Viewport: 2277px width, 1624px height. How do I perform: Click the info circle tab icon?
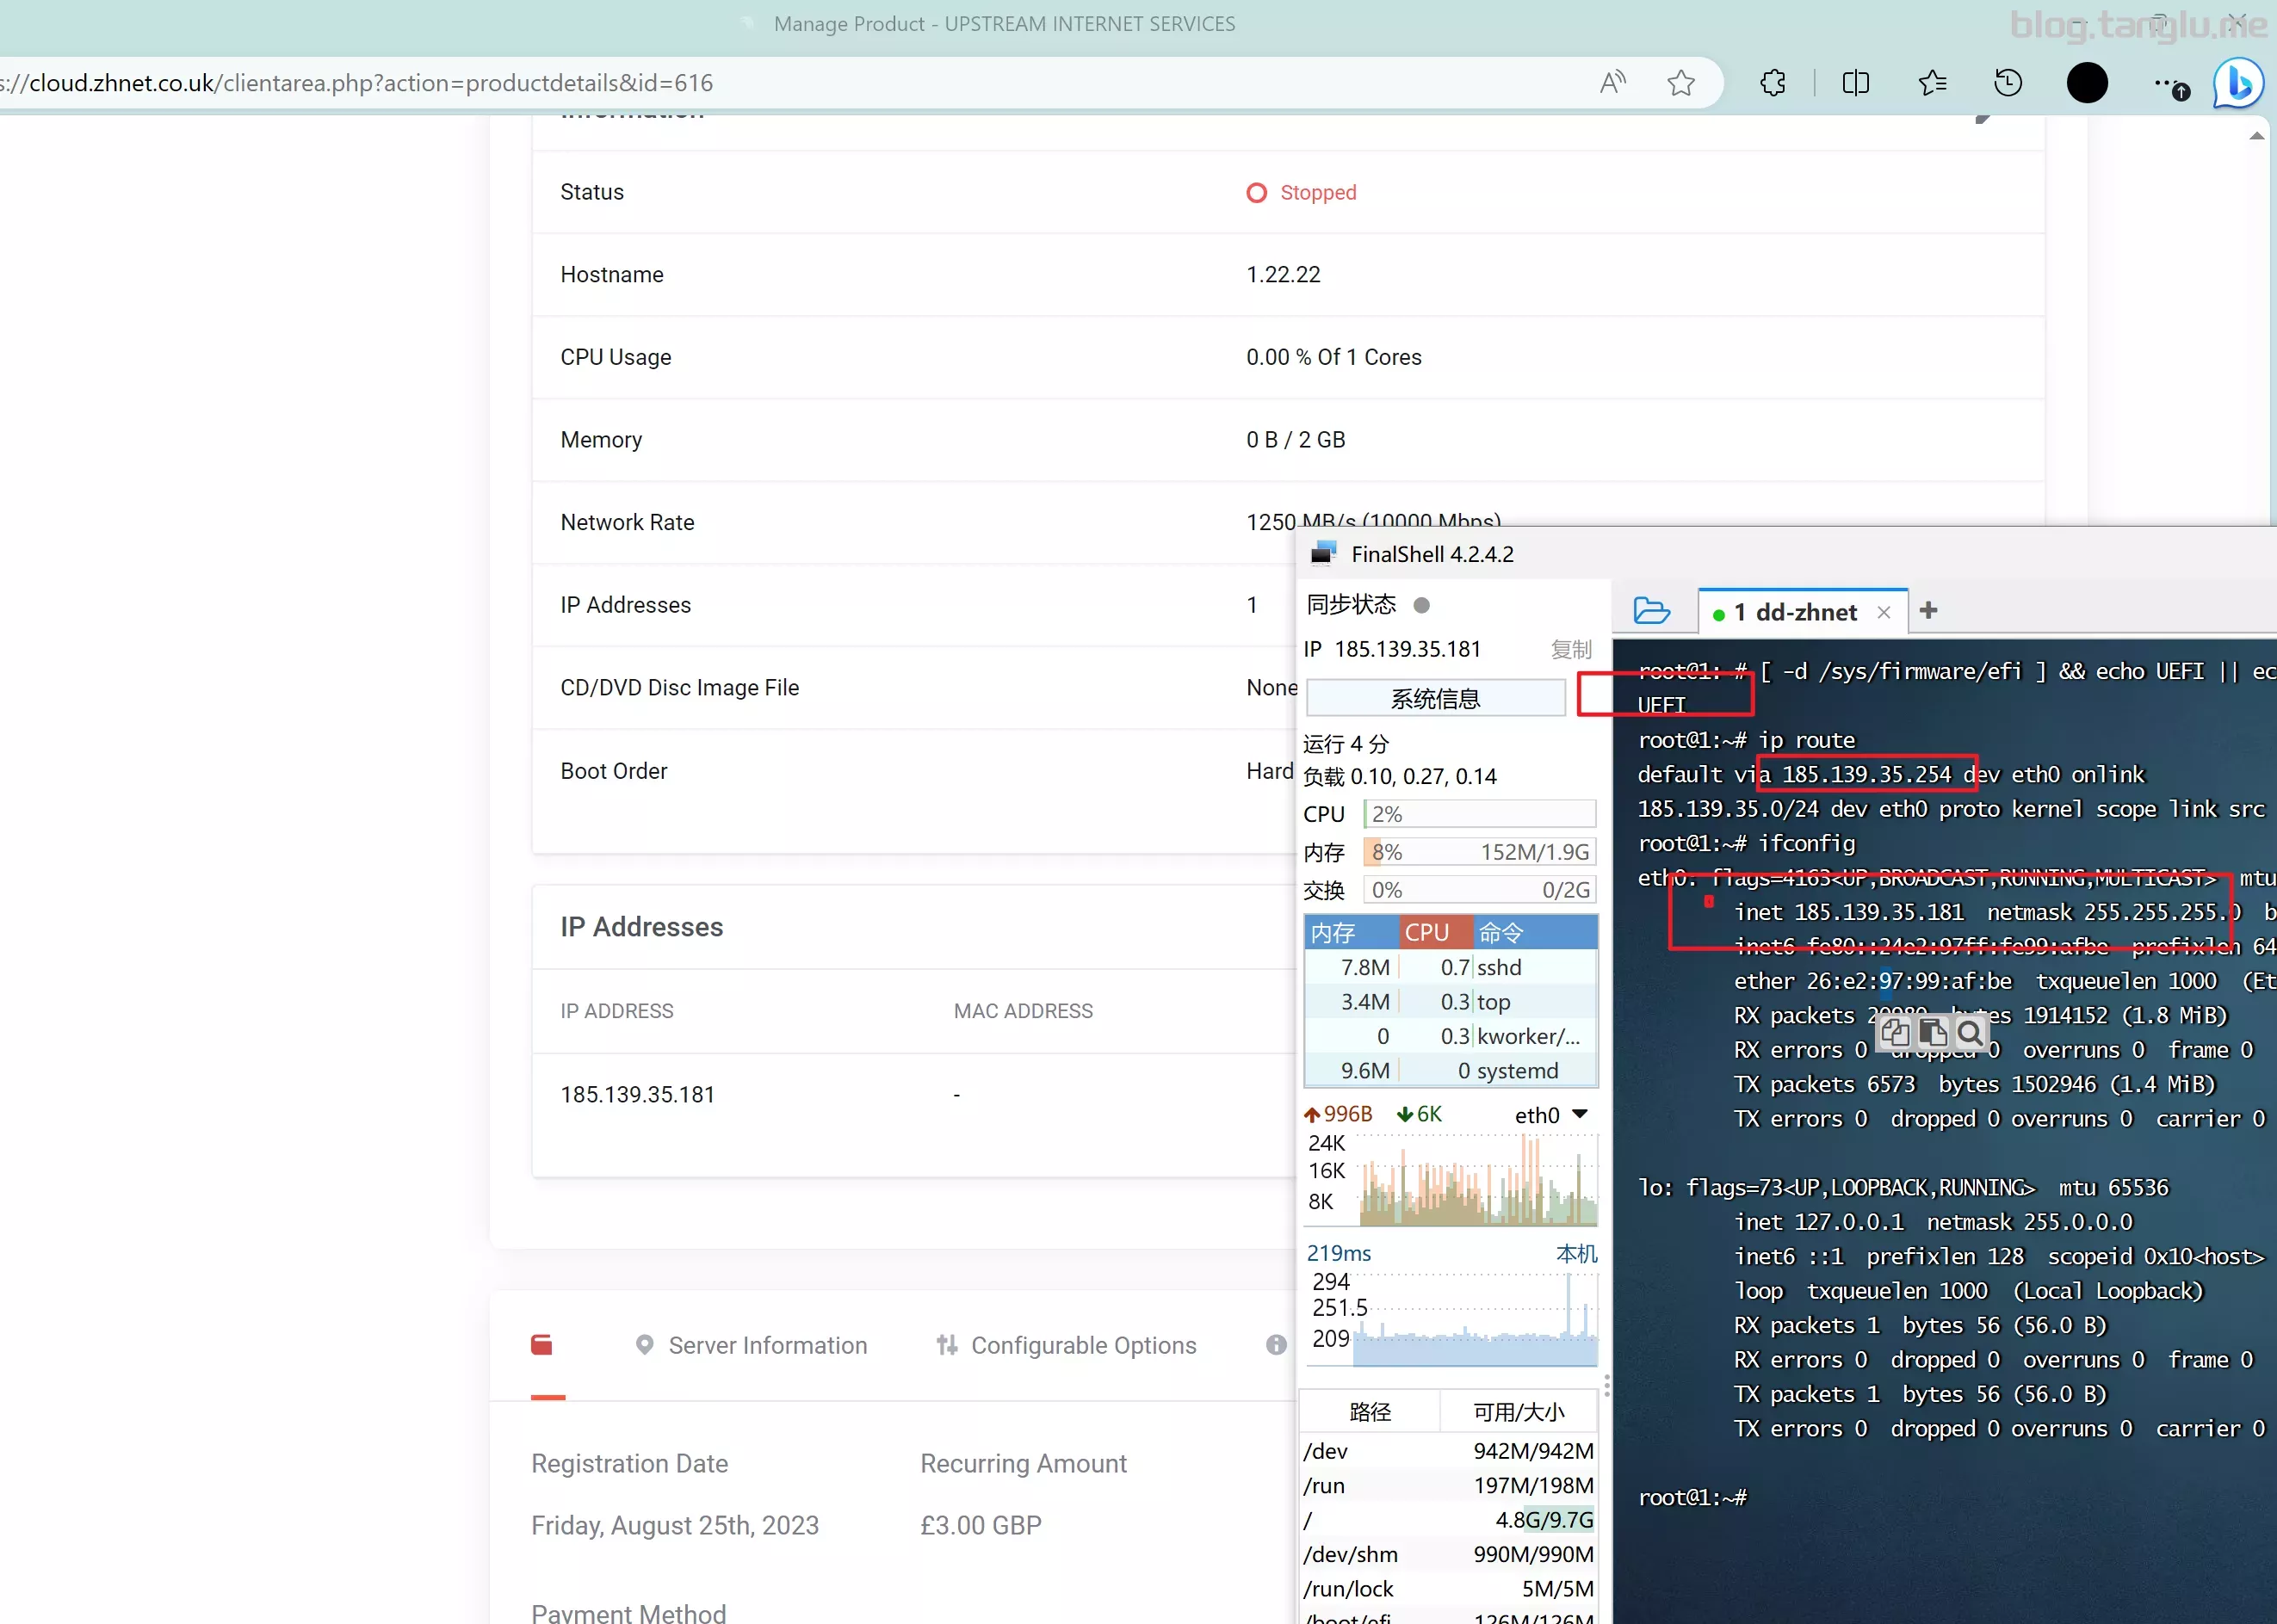coord(1276,1345)
